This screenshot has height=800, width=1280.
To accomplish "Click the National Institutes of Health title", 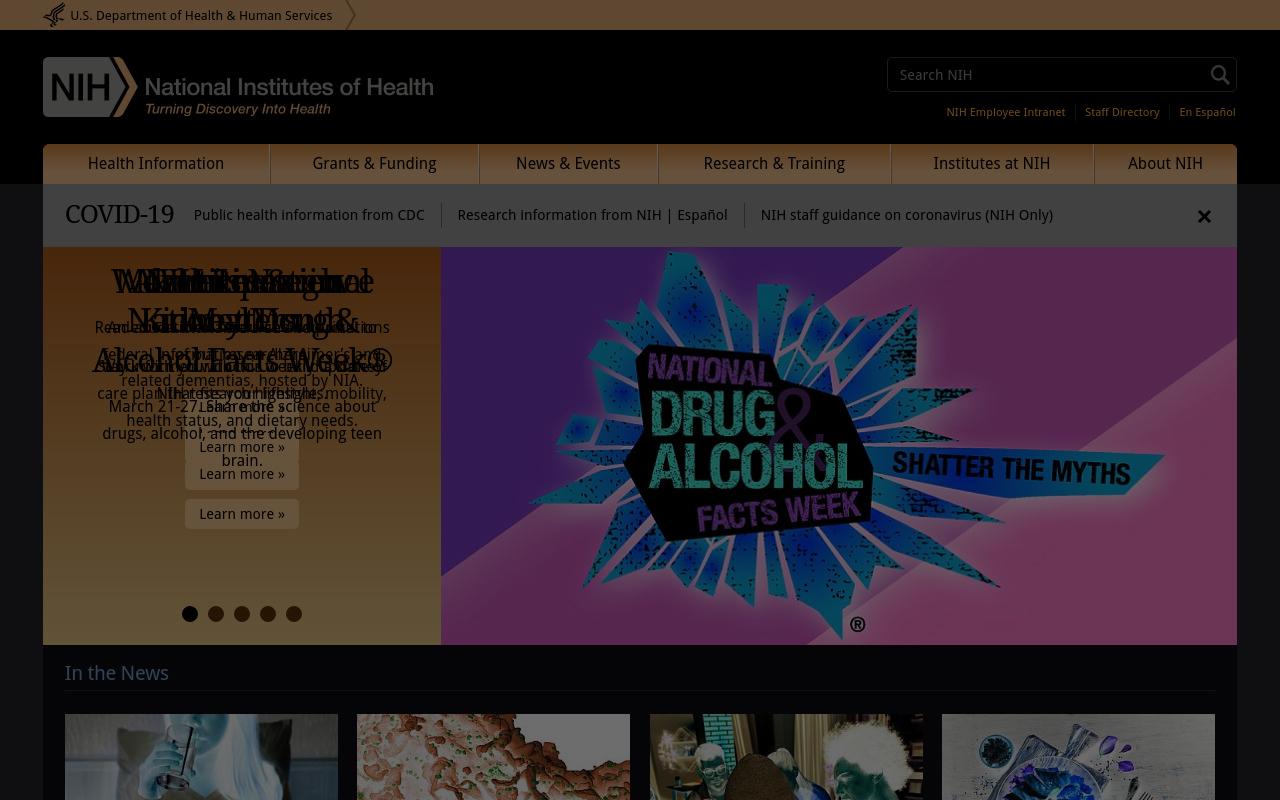I will coord(289,87).
